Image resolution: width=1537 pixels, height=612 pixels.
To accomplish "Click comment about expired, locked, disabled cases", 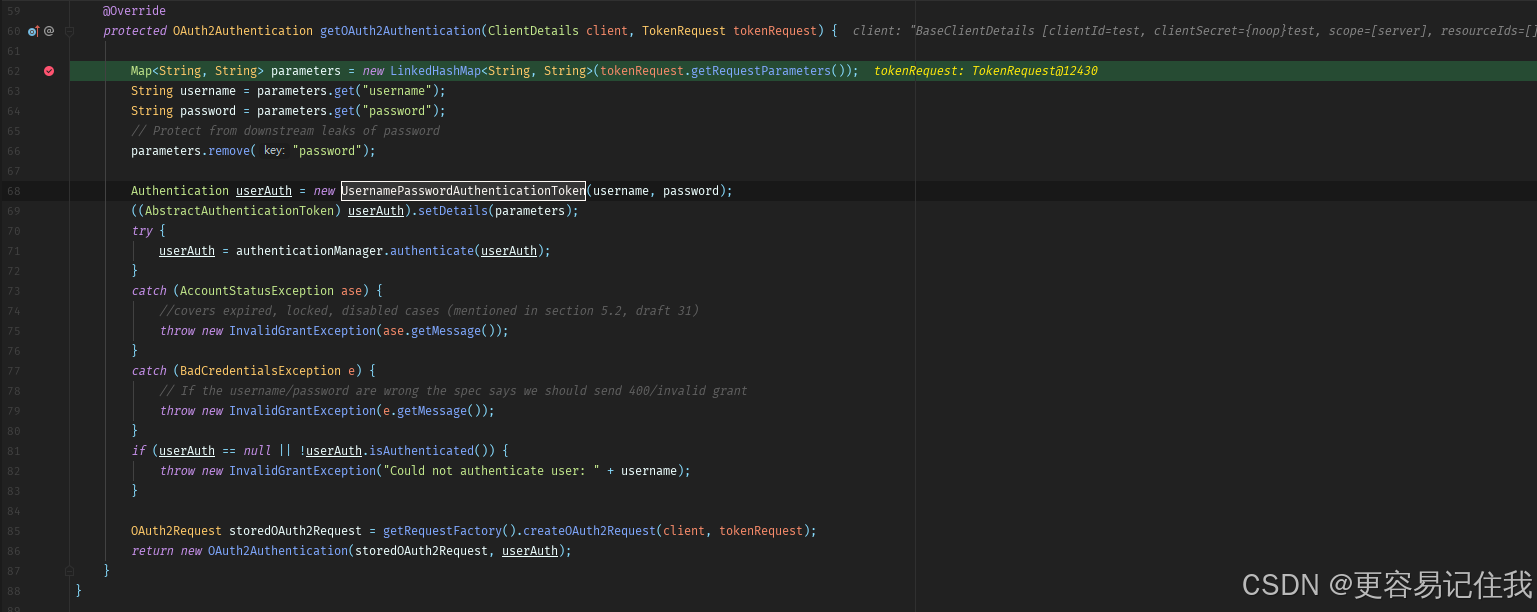I will click(x=429, y=311).
